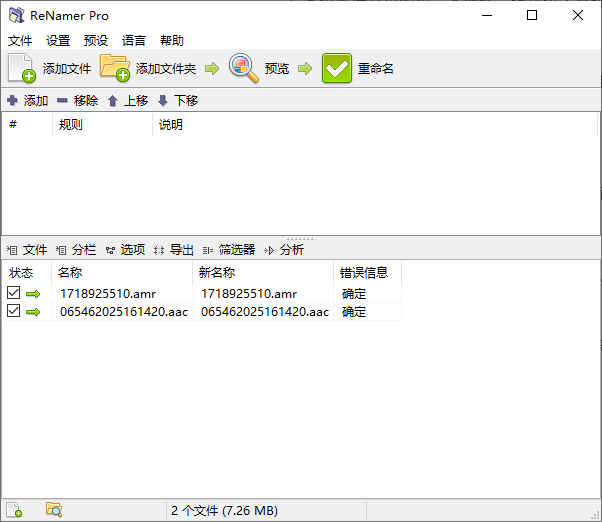Click 确定 in the 065462025161420.aac row

[354, 312]
